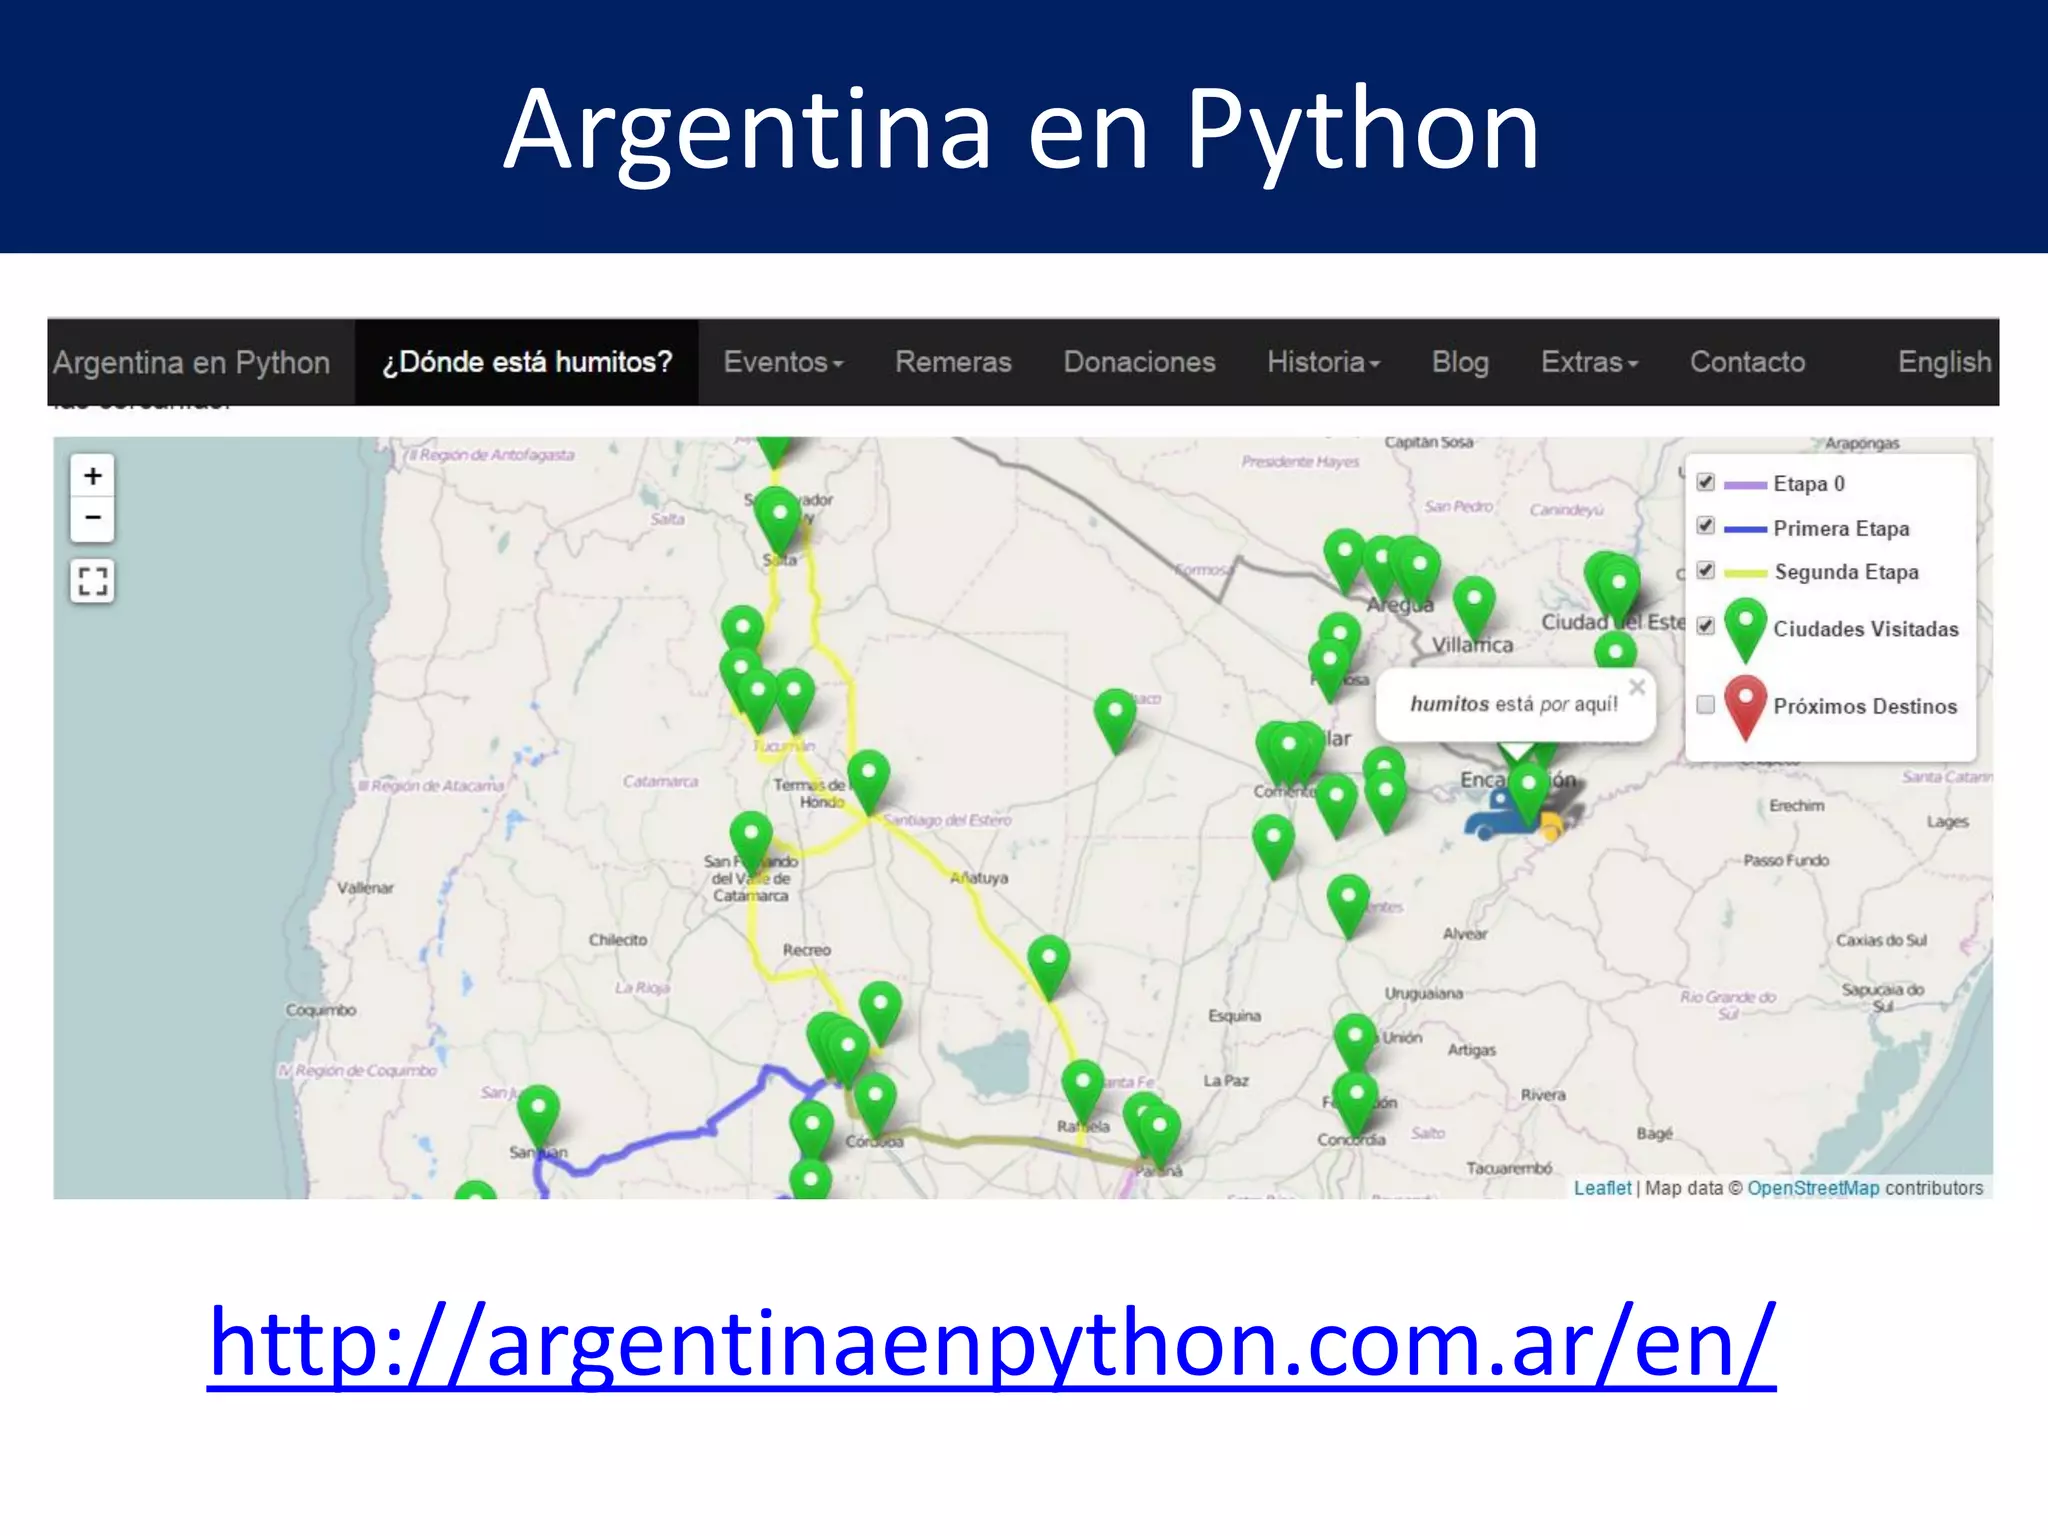Click the red Próximos Destinos legend pin
2048x1536 pixels.
click(1745, 707)
